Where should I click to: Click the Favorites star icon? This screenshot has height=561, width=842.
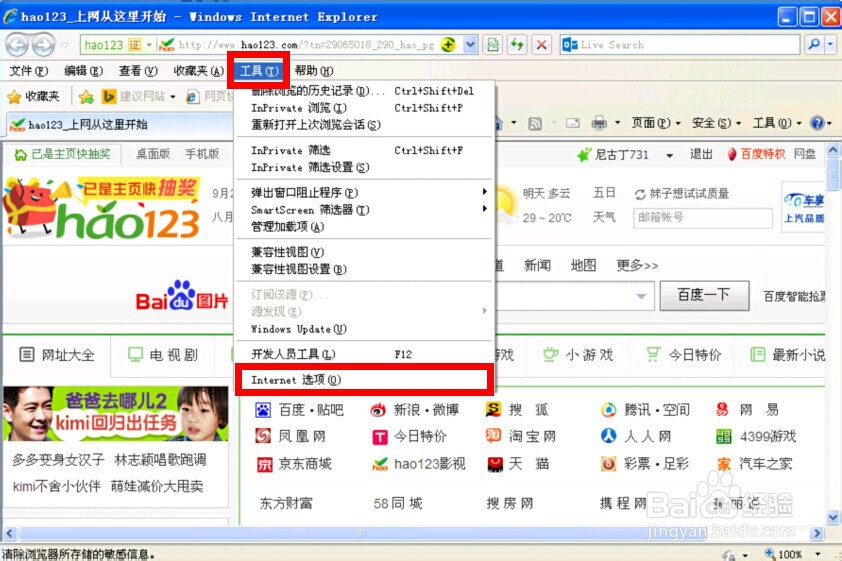point(14,97)
